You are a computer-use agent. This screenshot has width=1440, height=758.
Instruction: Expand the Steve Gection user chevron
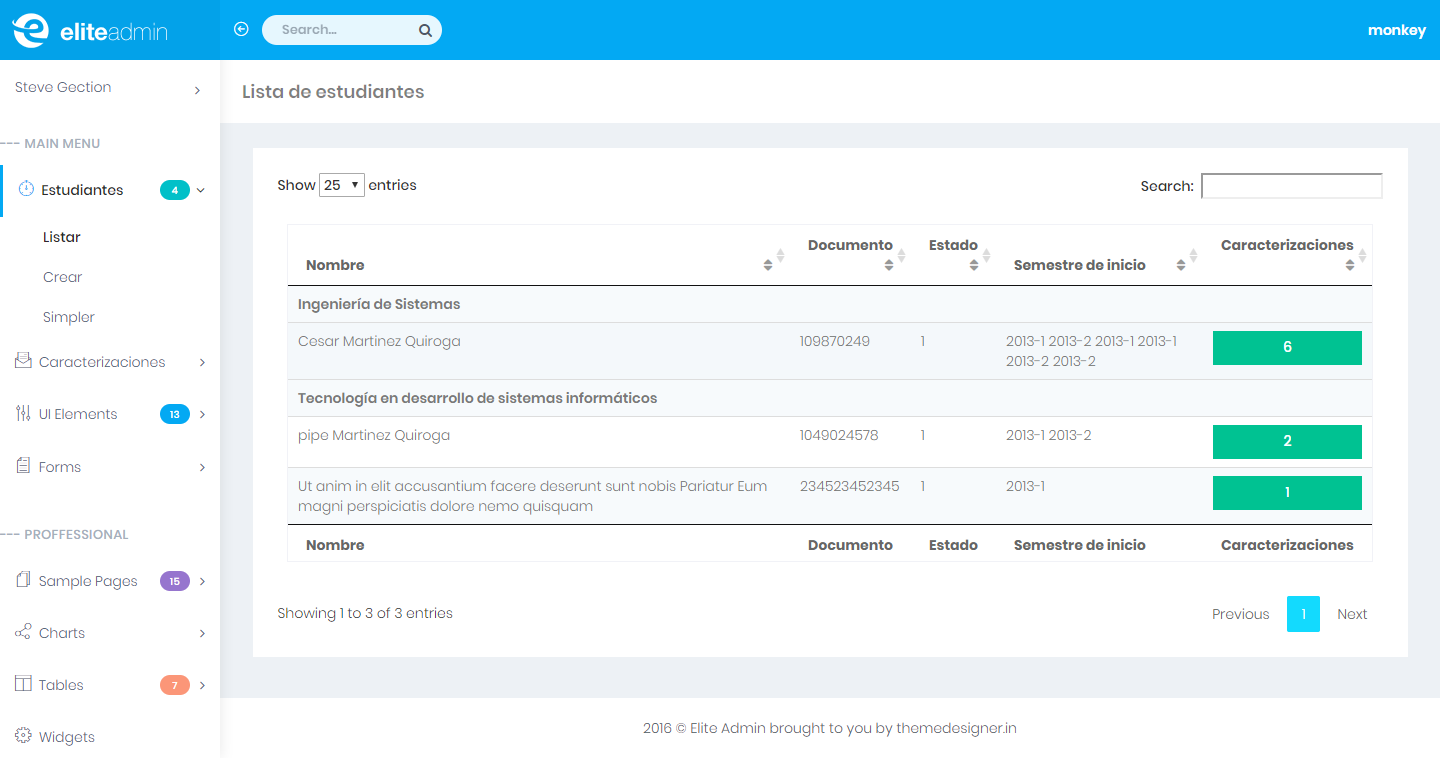pyautogui.click(x=197, y=90)
